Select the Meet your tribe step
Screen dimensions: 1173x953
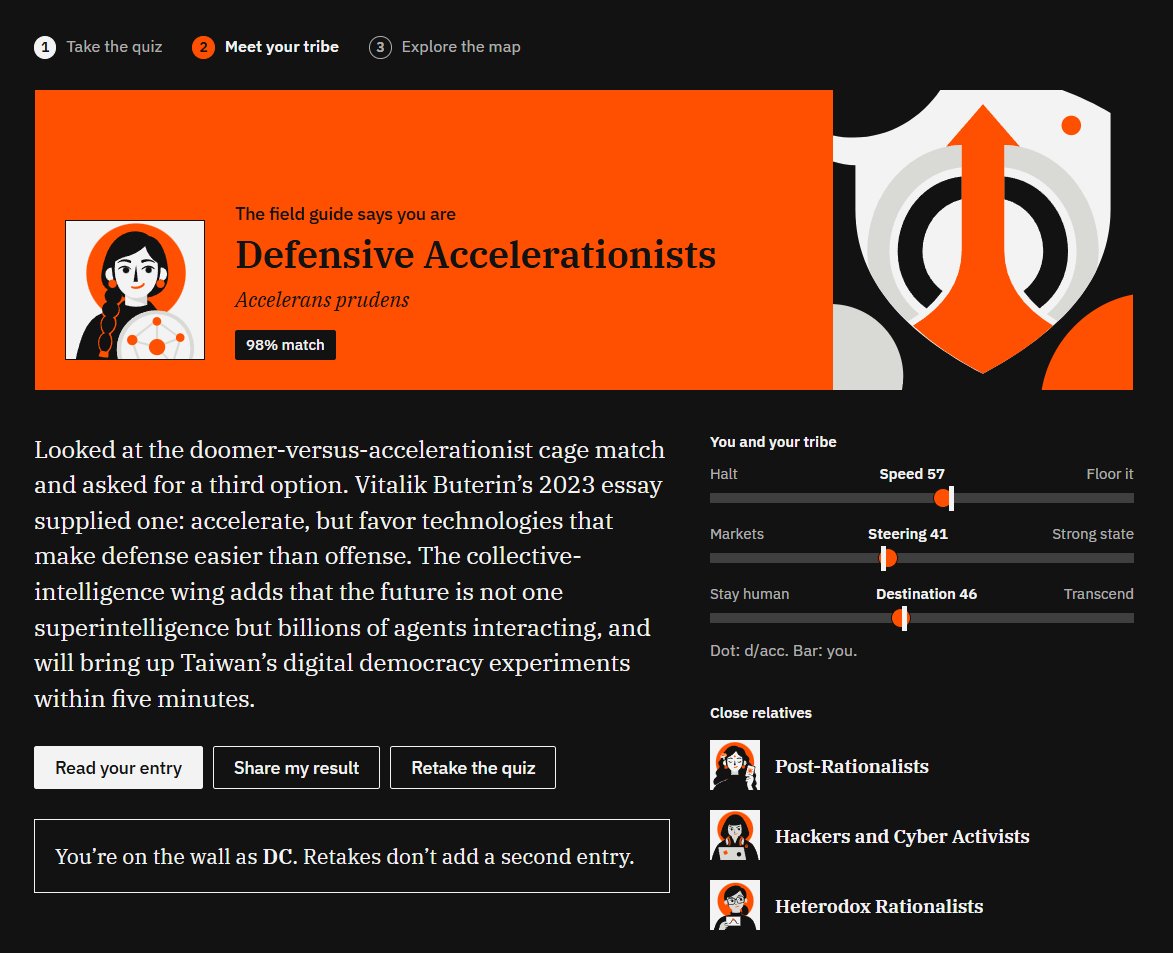pyautogui.click(x=266, y=47)
